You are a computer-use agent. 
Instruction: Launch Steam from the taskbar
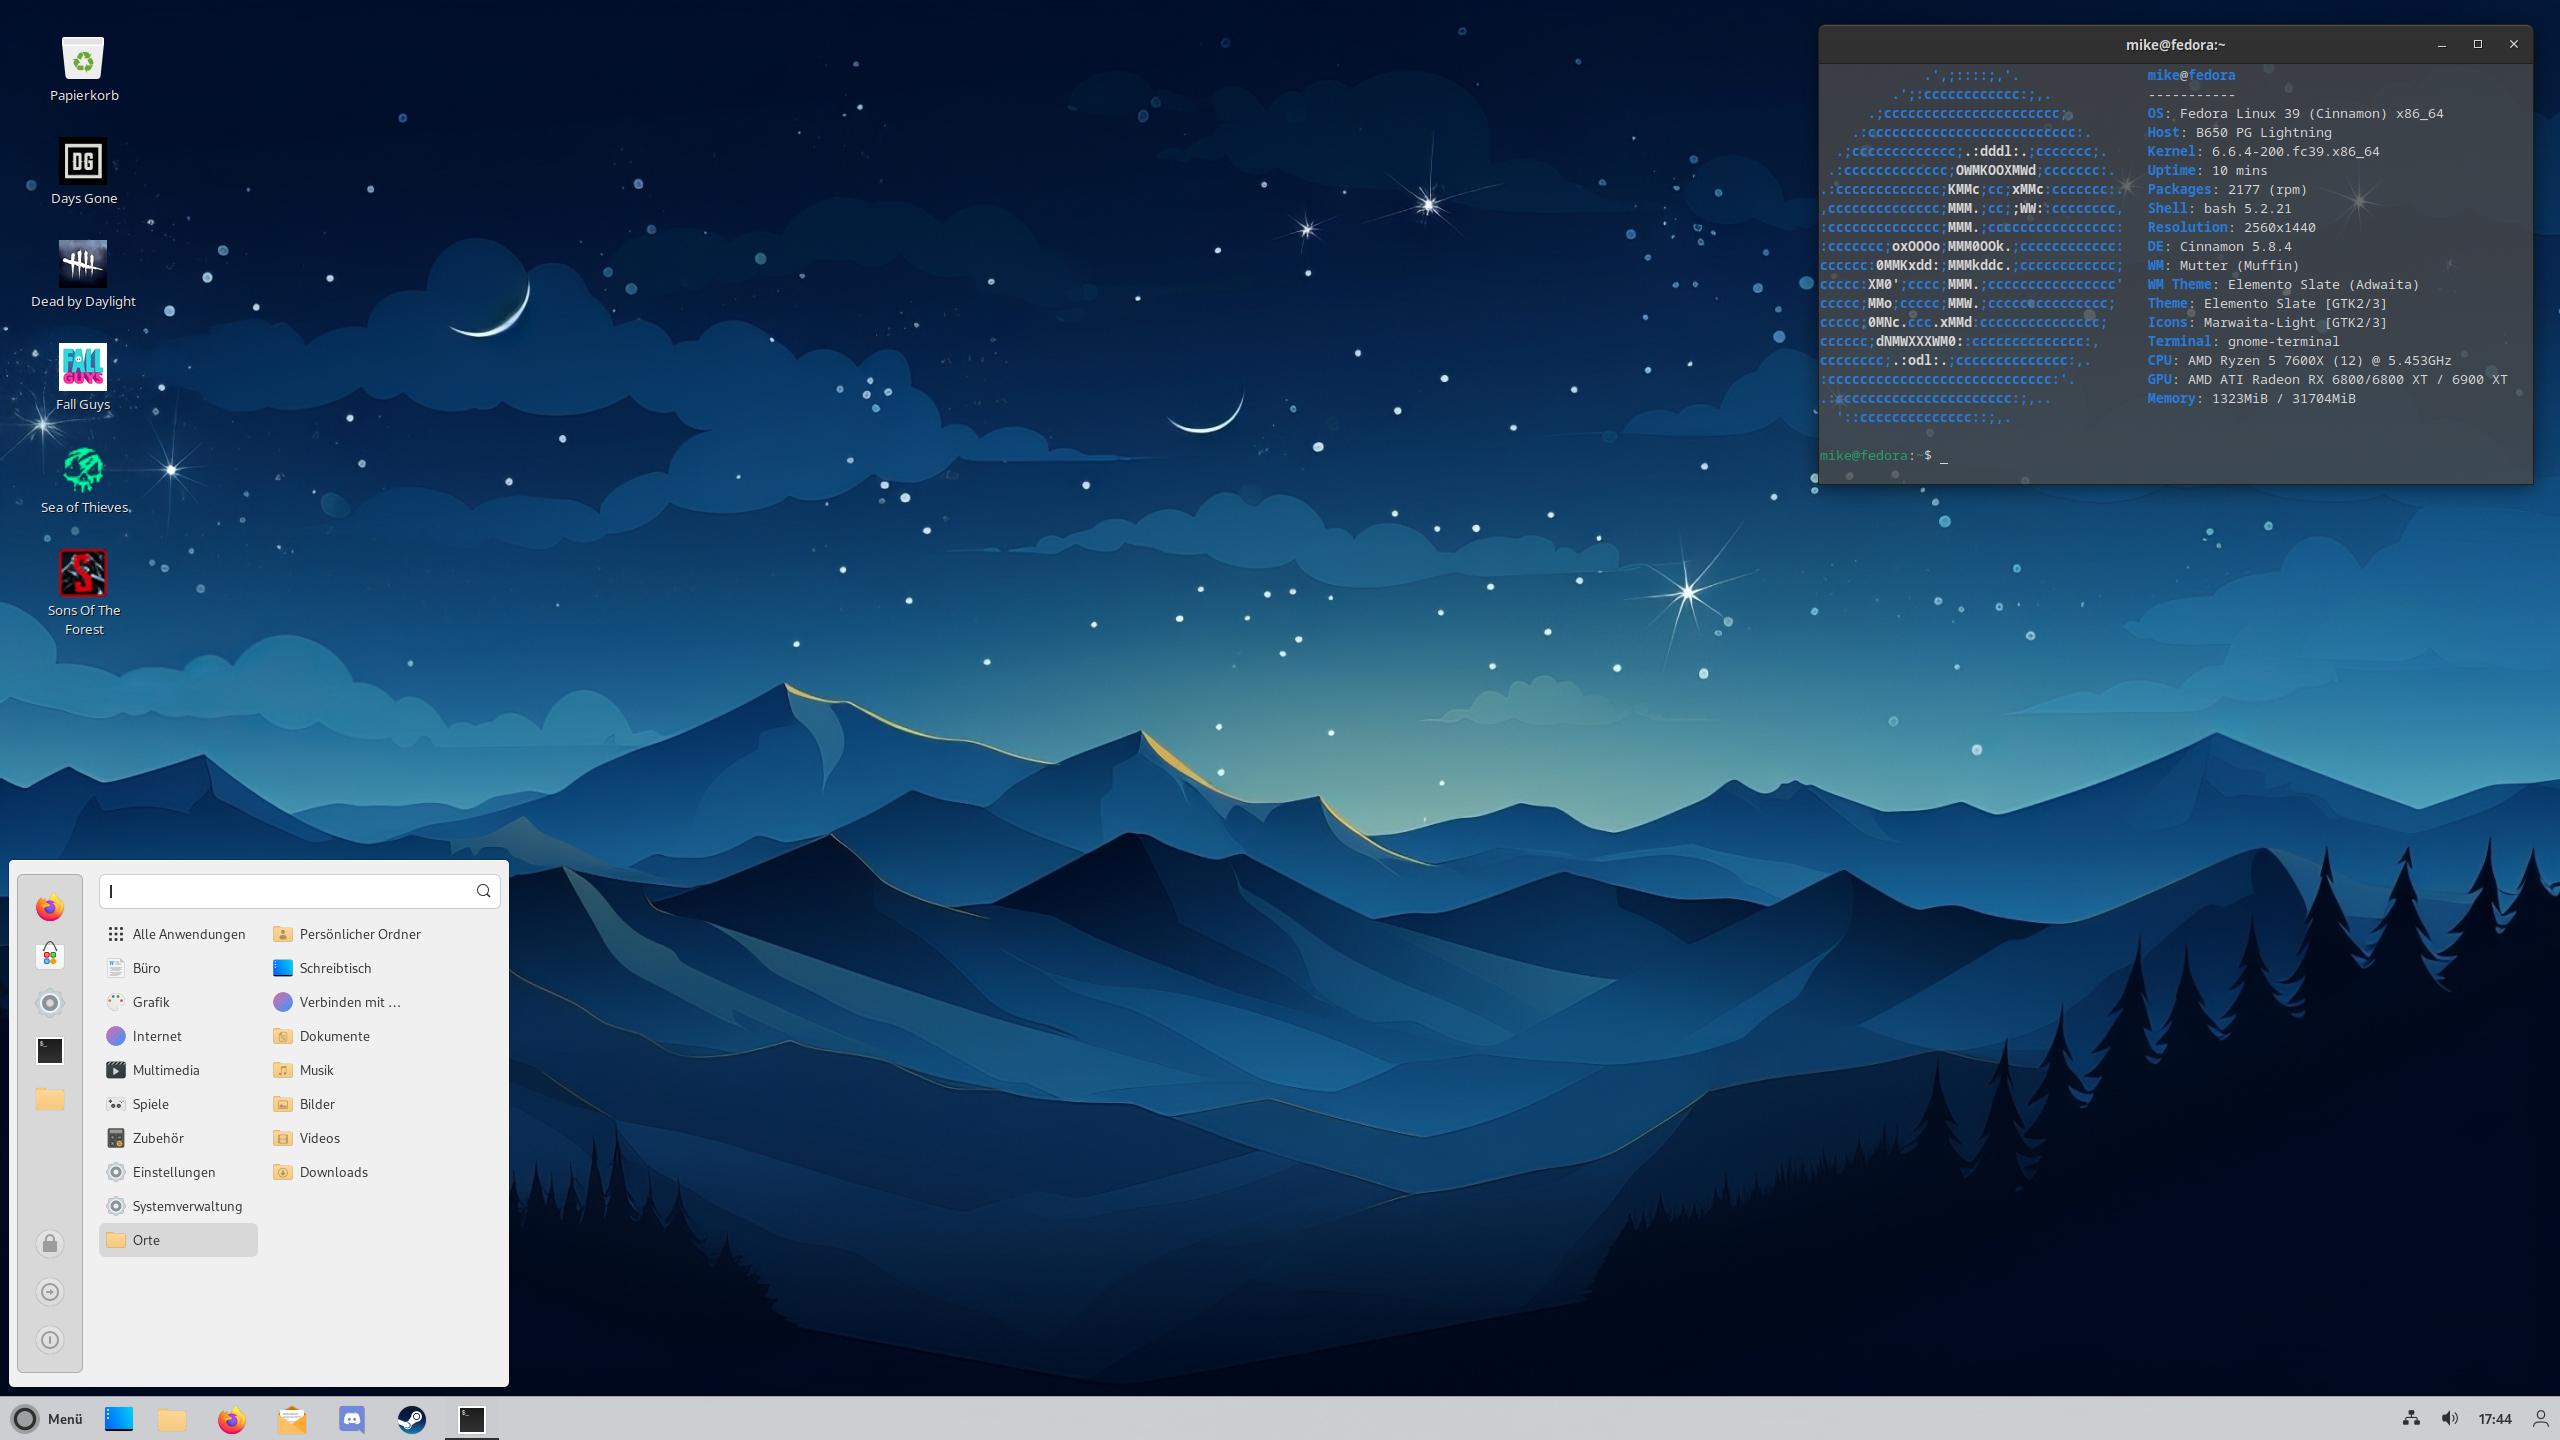click(411, 1418)
